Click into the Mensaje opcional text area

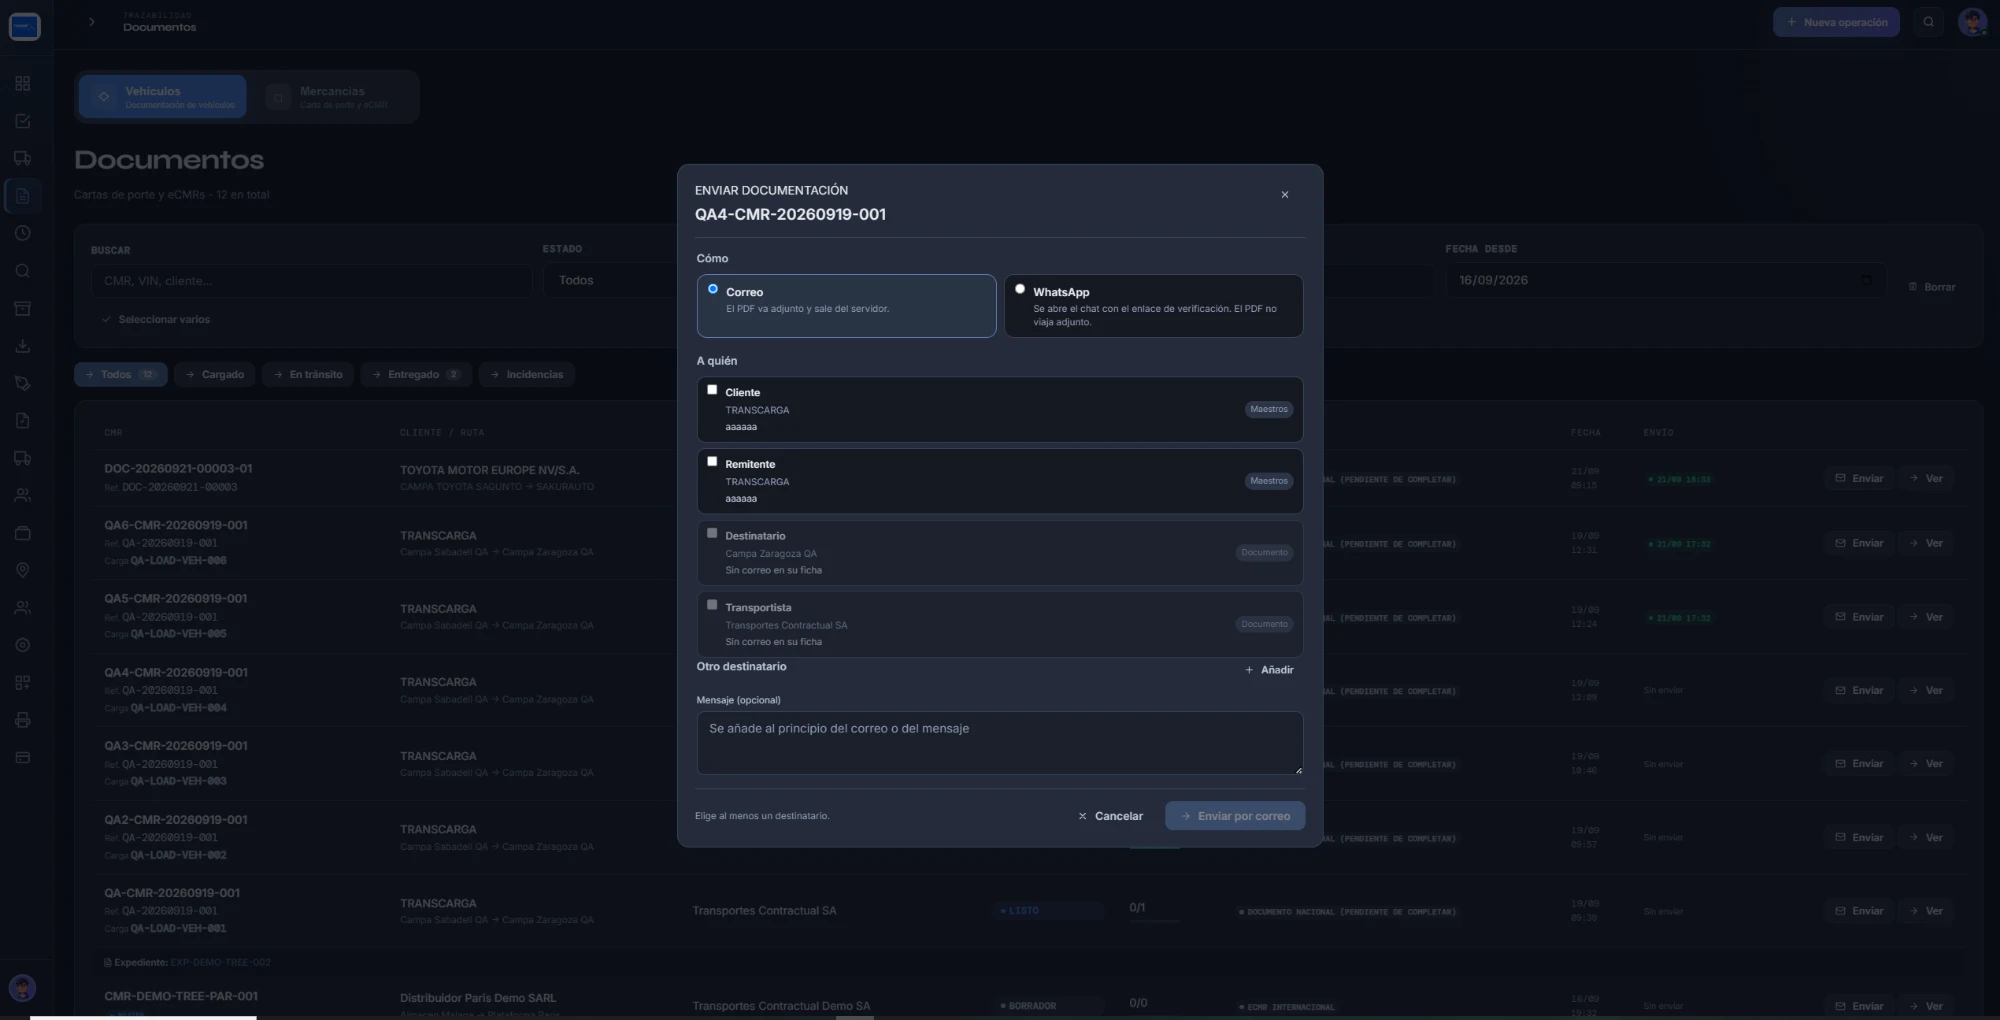tap(1000, 743)
